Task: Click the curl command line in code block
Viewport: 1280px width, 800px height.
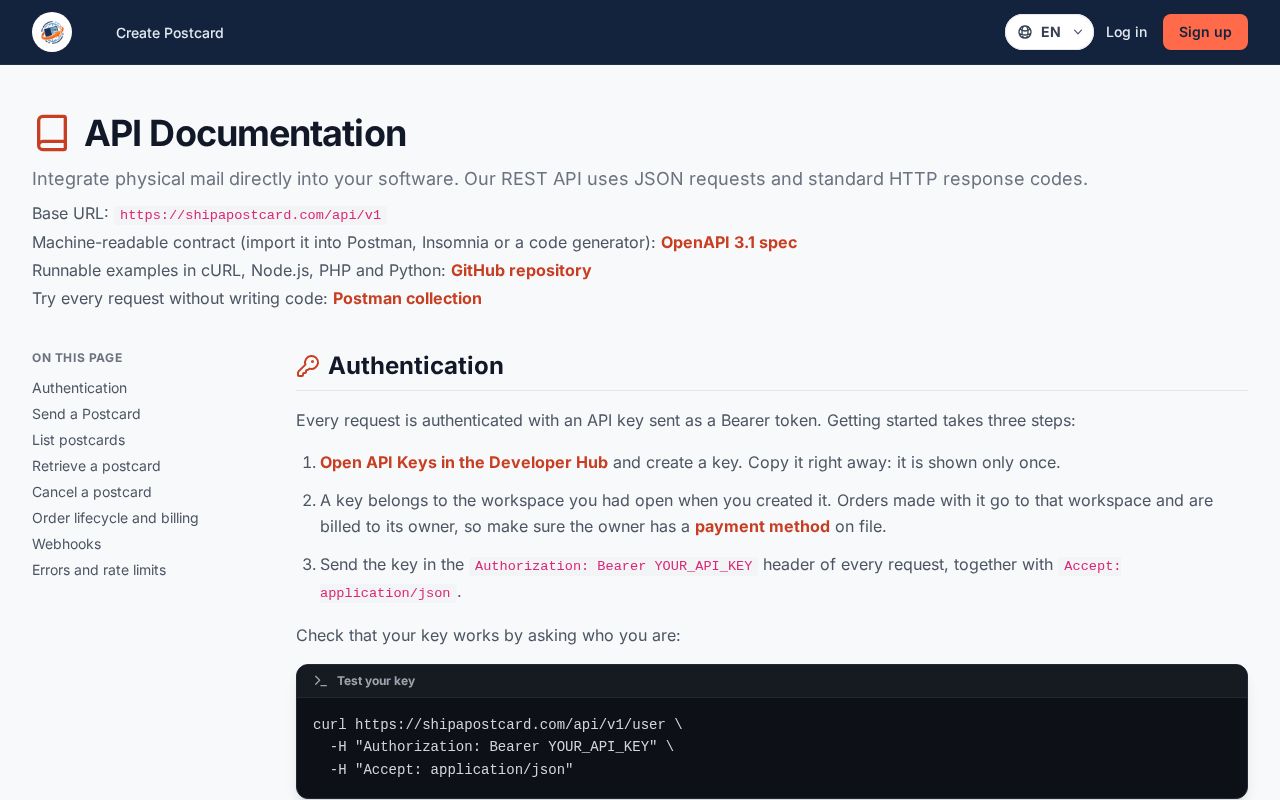Action: (497, 725)
